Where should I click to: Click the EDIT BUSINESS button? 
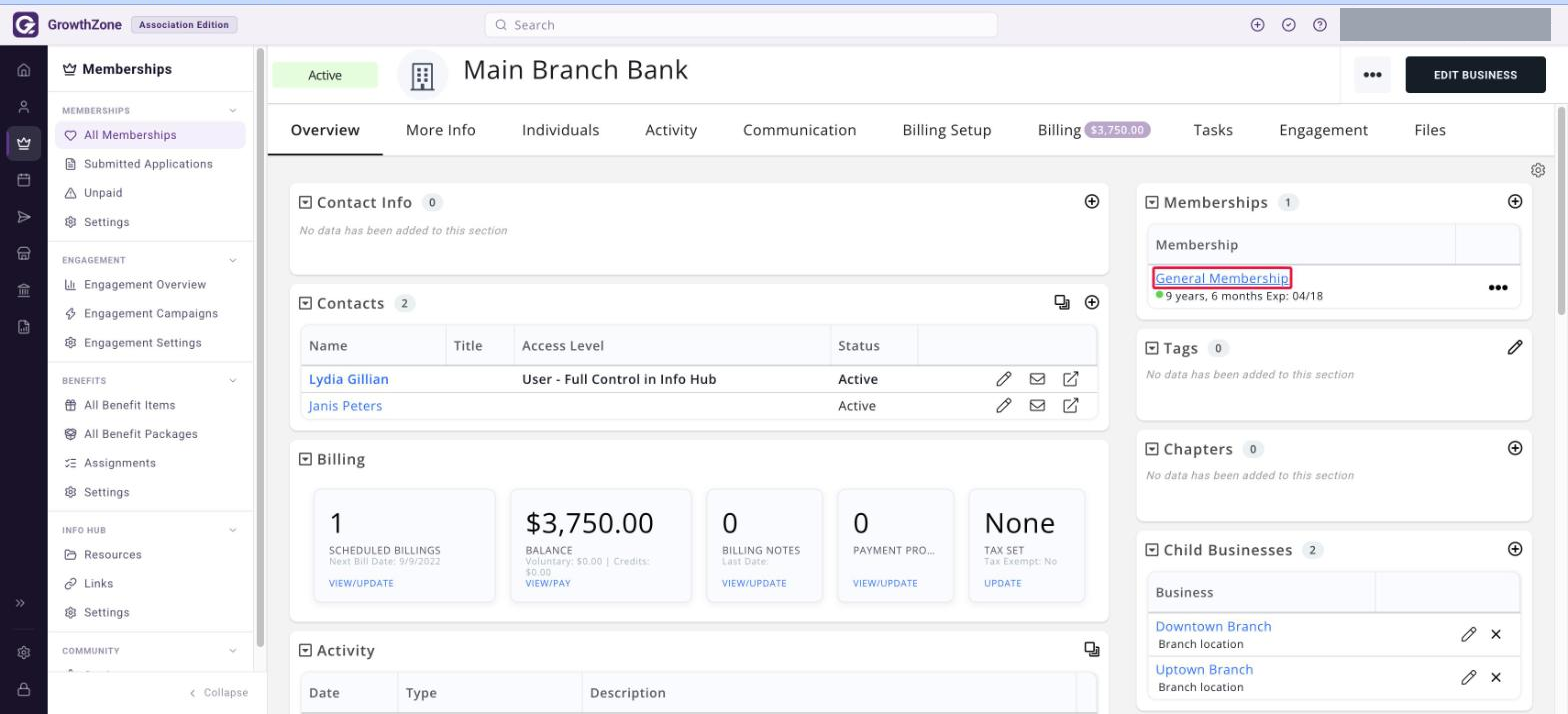(1475, 75)
